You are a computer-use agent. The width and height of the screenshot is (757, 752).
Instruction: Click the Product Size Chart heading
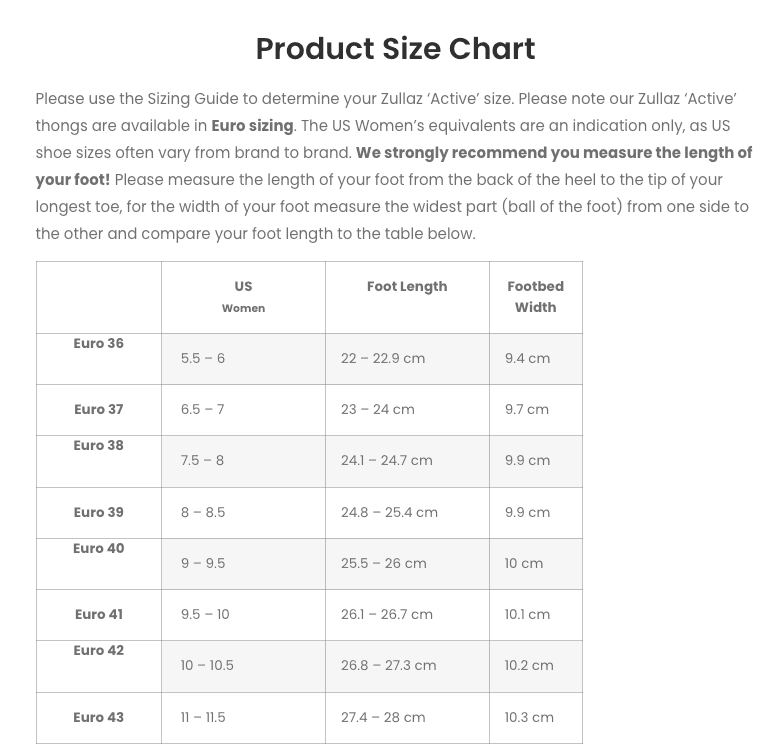395,49
